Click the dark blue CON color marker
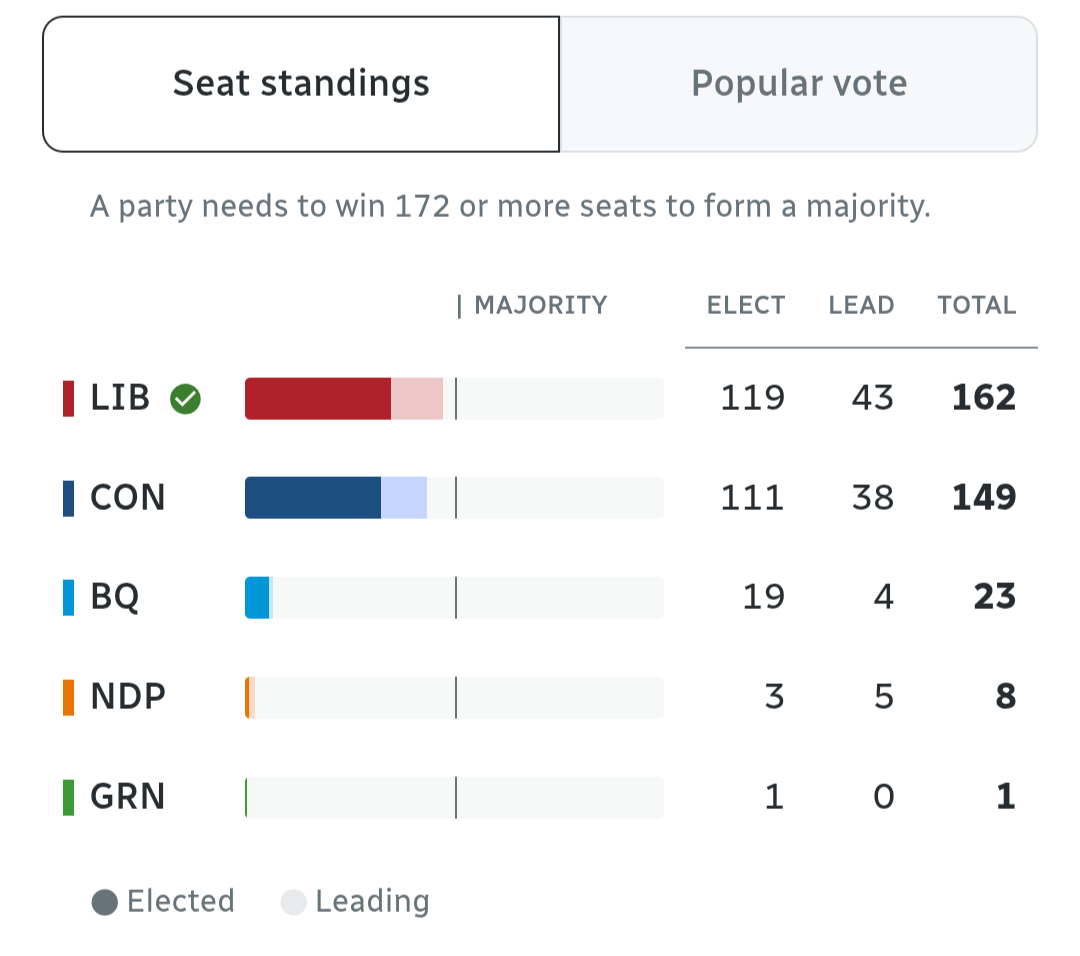This screenshot has width=1080, height=956. (x=69, y=498)
